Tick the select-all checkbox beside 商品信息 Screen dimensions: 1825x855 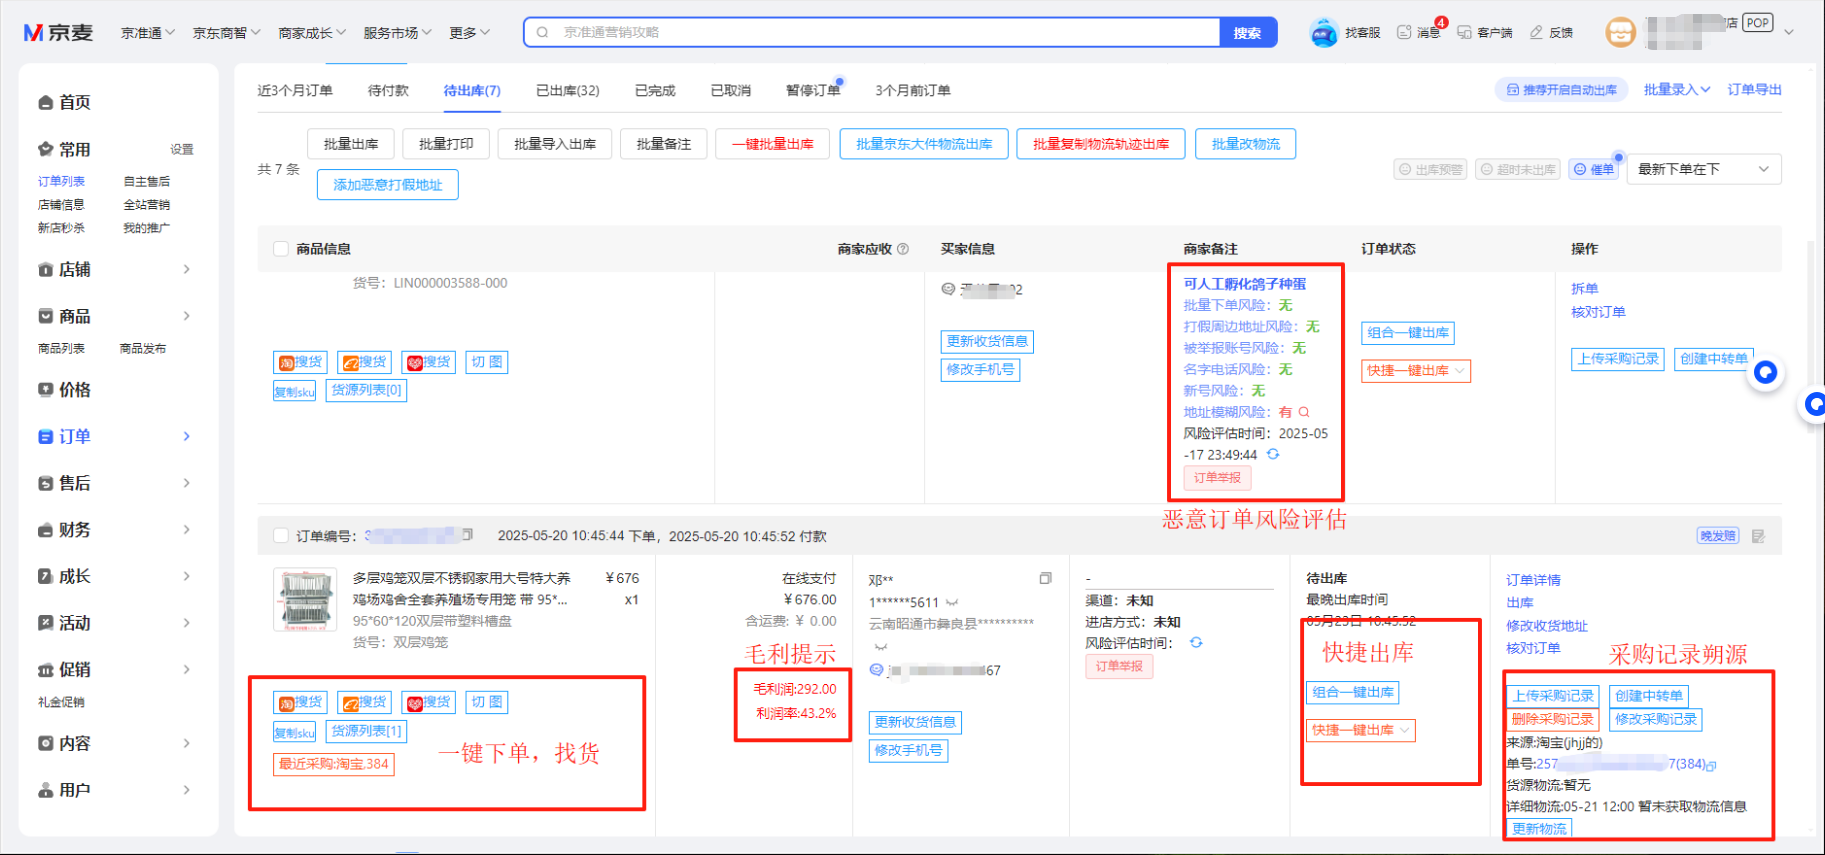(x=281, y=249)
